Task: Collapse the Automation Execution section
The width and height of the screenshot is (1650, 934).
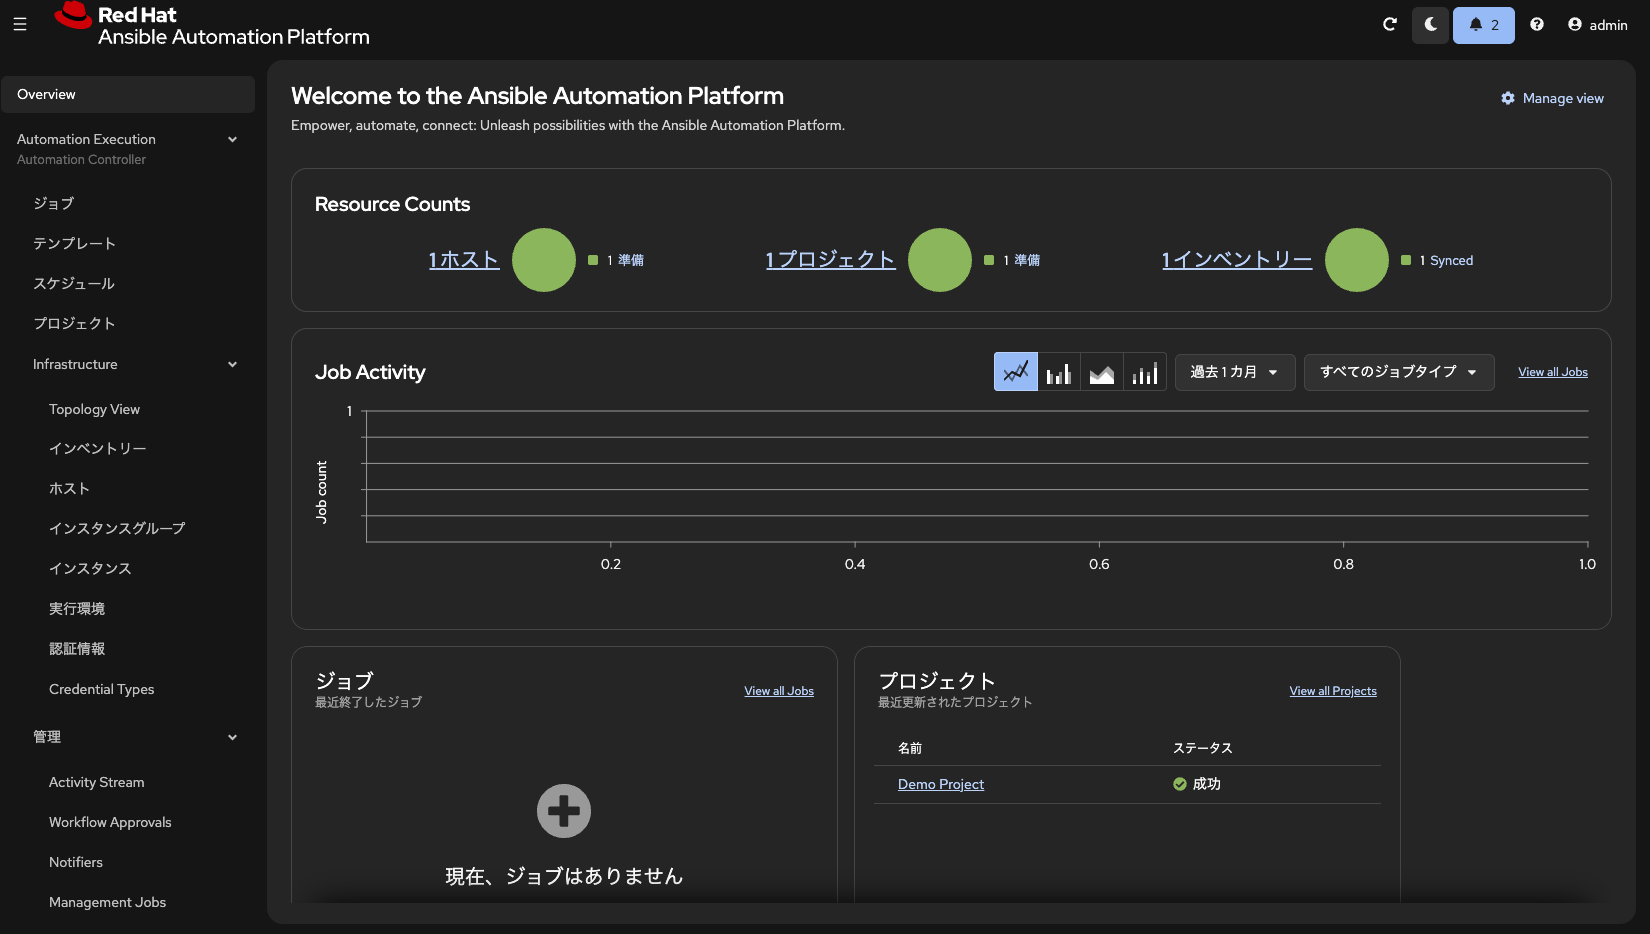Action: click(128, 148)
